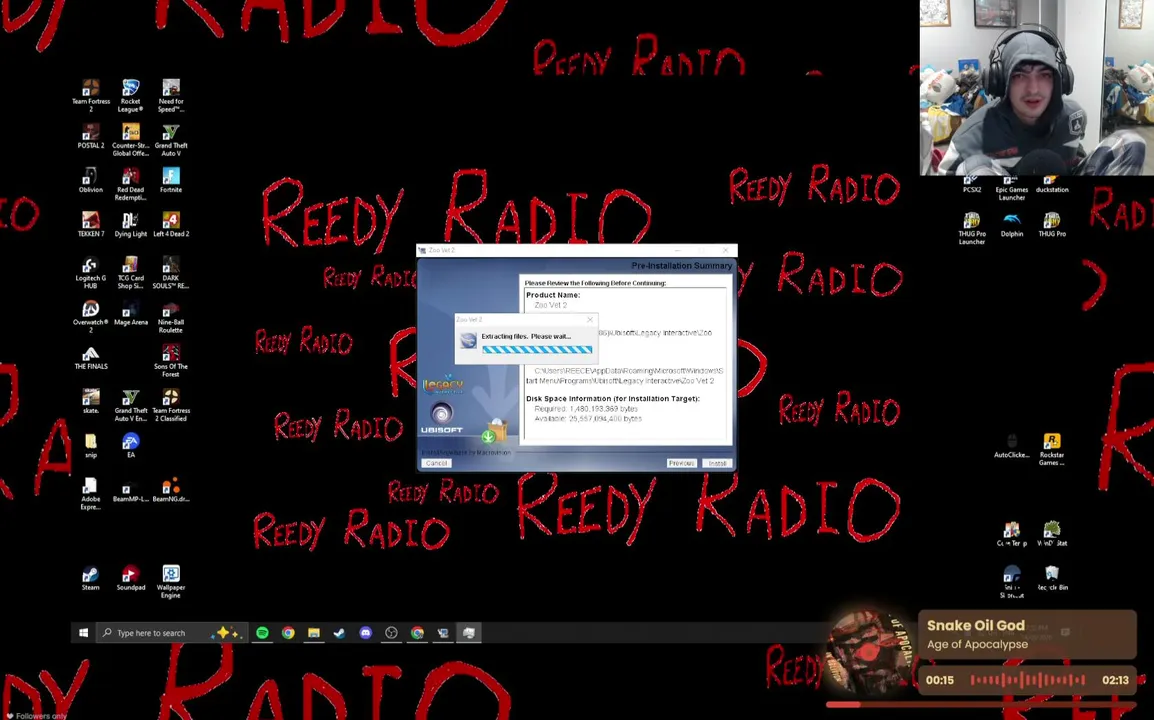Click the Product Name label in the summary
The image size is (1154, 720).
pyautogui.click(x=553, y=294)
